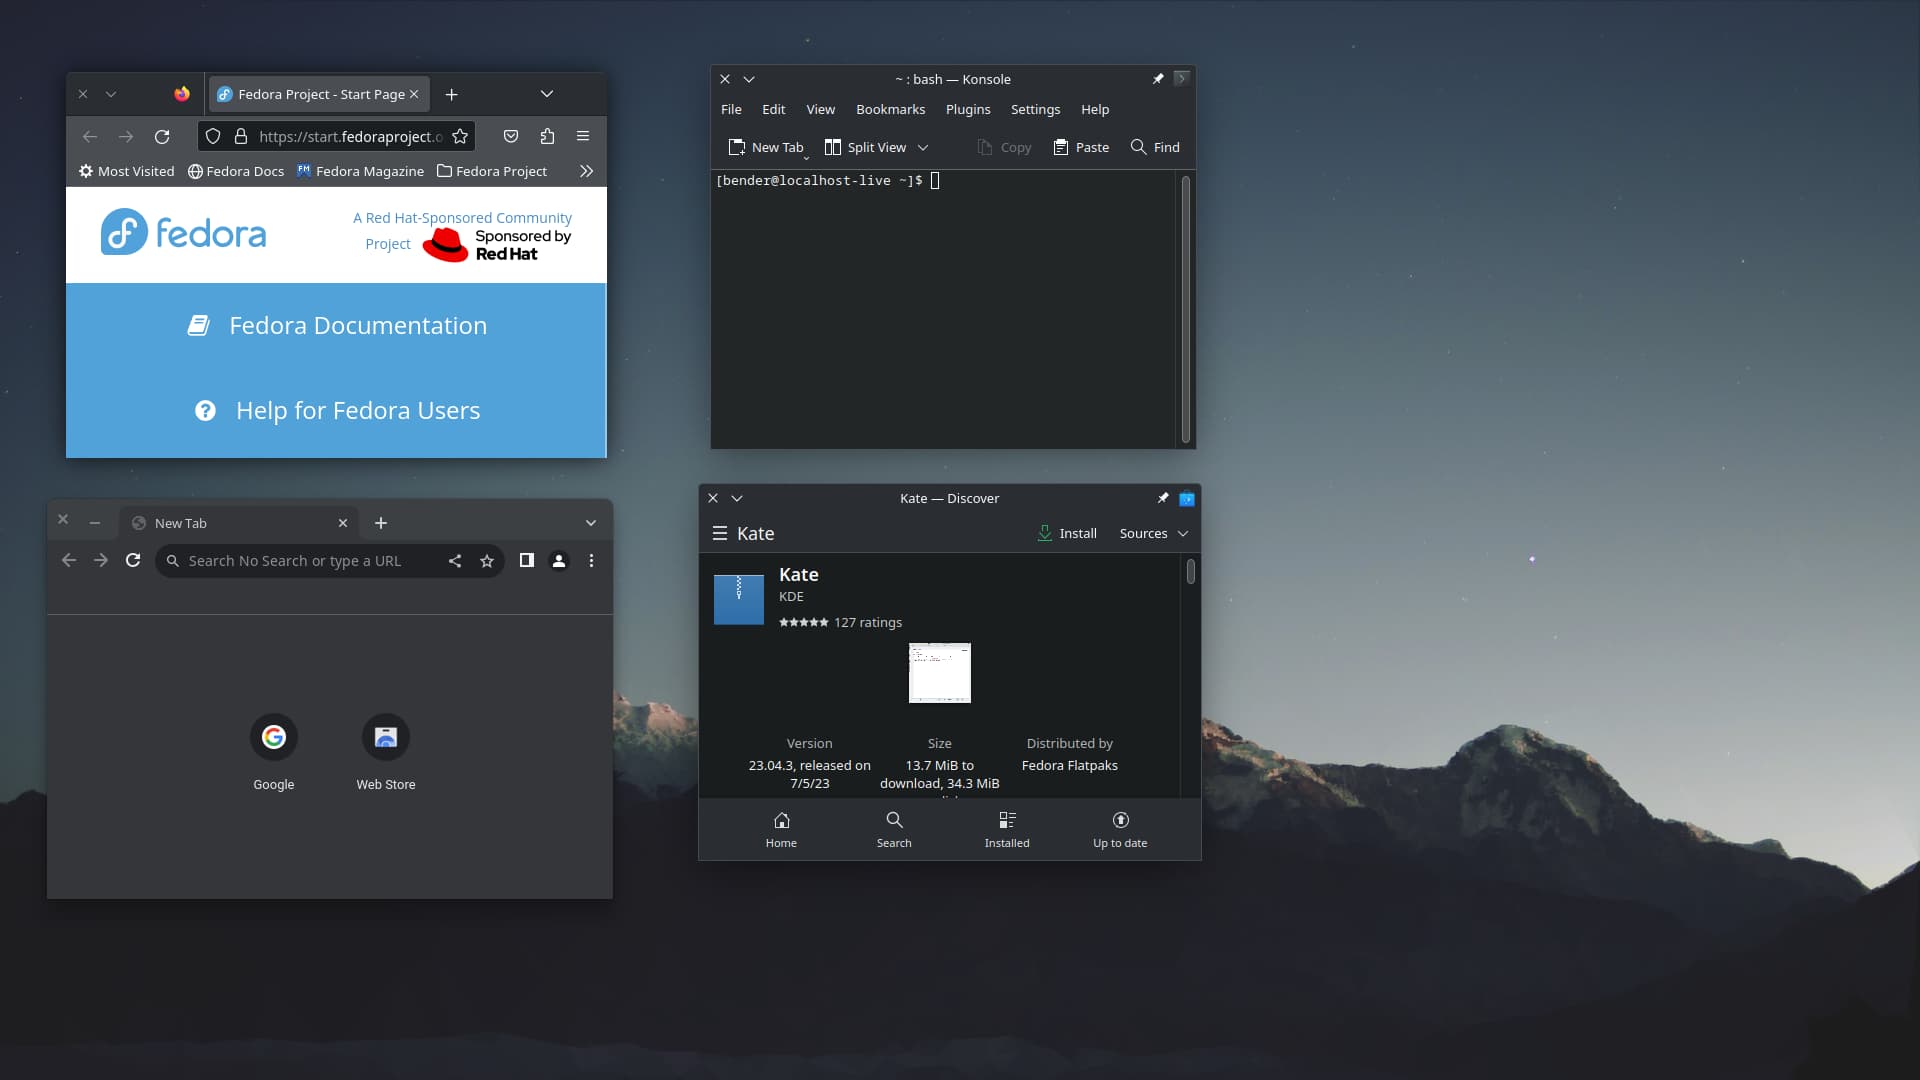Open Fedora Magazine bookmark
Image resolution: width=1920 pixels, height=1080 pixels.
coord(361,171)
